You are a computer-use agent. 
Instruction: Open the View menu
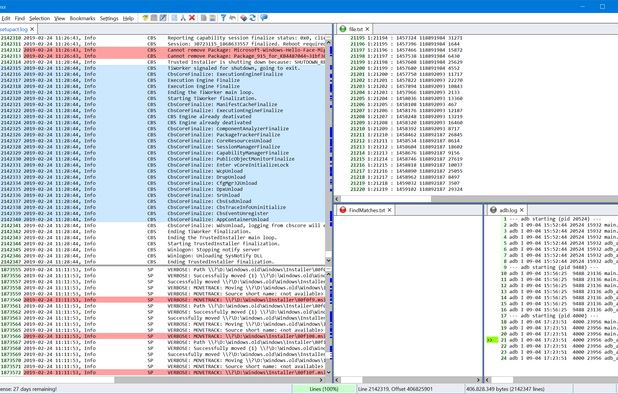(60, 18)
